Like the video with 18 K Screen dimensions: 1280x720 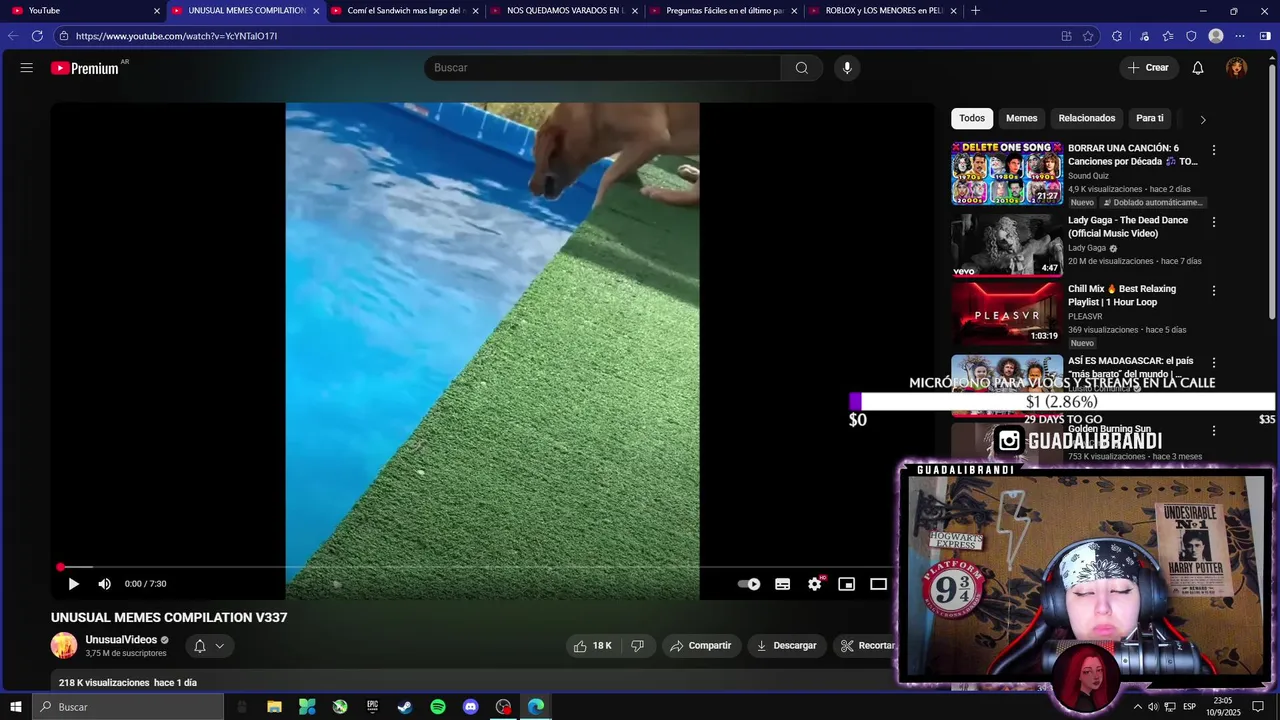click(x=593, y=646)
